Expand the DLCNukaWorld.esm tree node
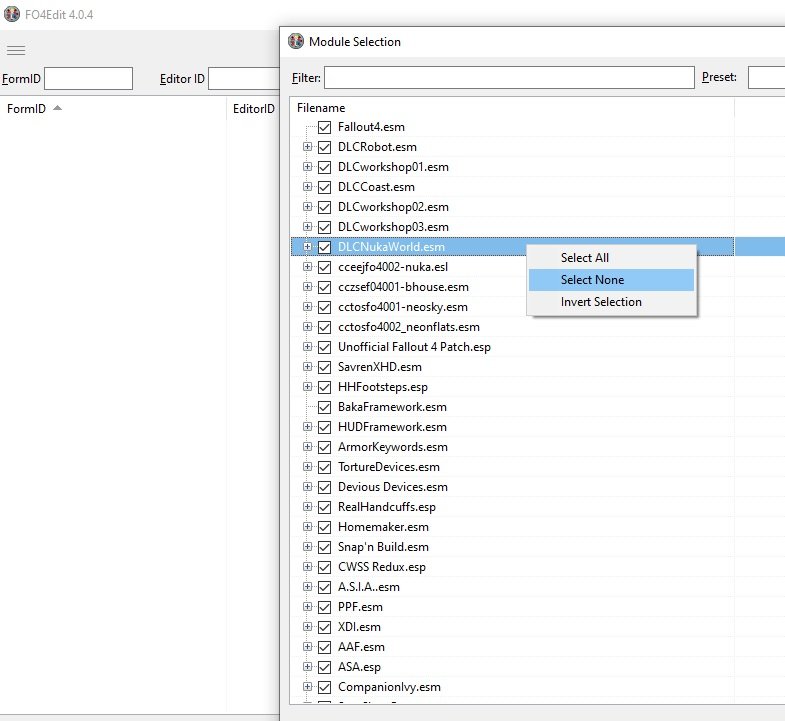785x721 pixels. point(308,247)
